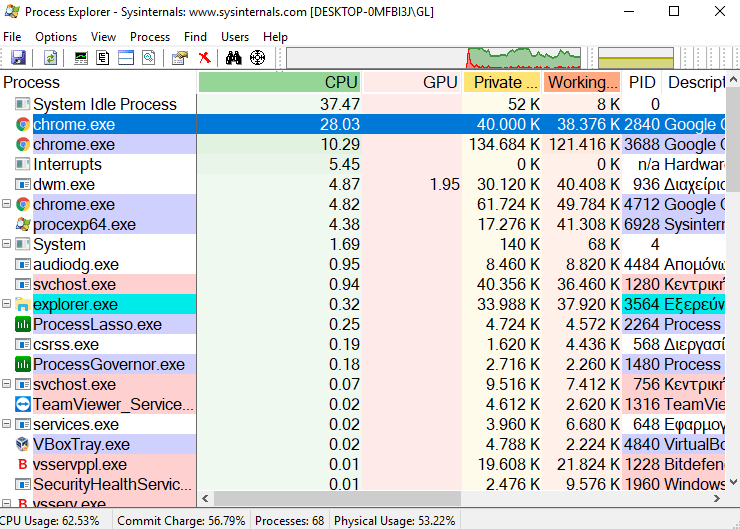740x529 pixels.
Task: Open System Information graph toolbar icon
Action: (x=81, y=58)
